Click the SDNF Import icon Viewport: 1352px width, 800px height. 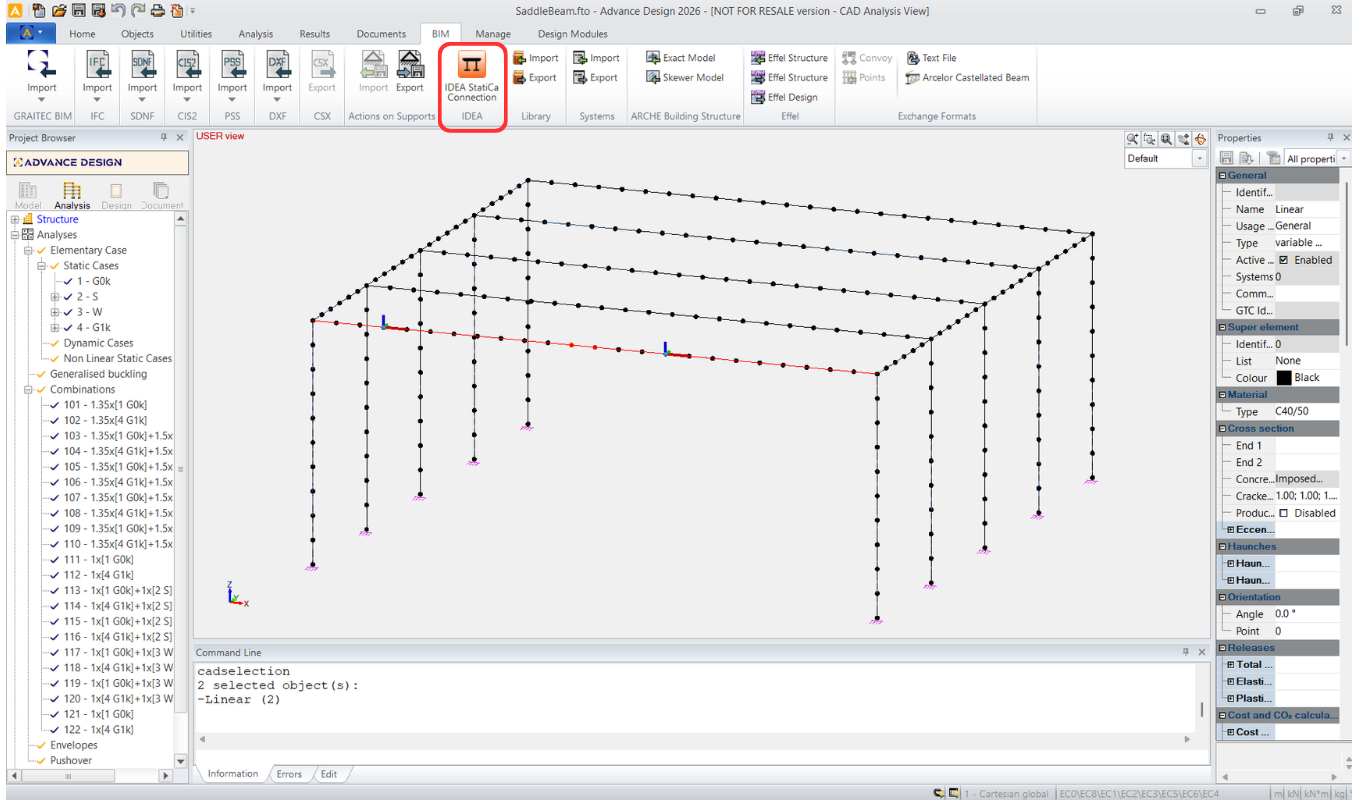(x=142, y=64)
